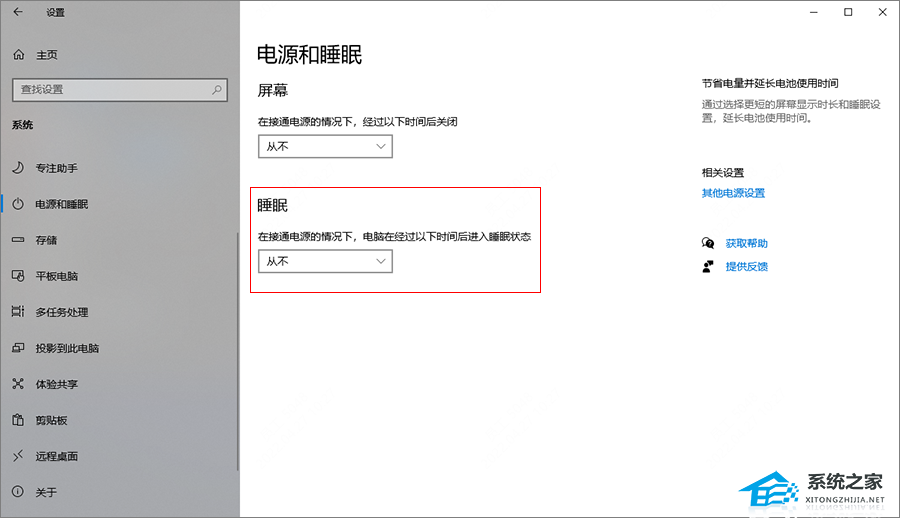This screenshot has width=900, height=518.
Task: Click the 电源和睡眠 page heading
Action: click(309, 55)
